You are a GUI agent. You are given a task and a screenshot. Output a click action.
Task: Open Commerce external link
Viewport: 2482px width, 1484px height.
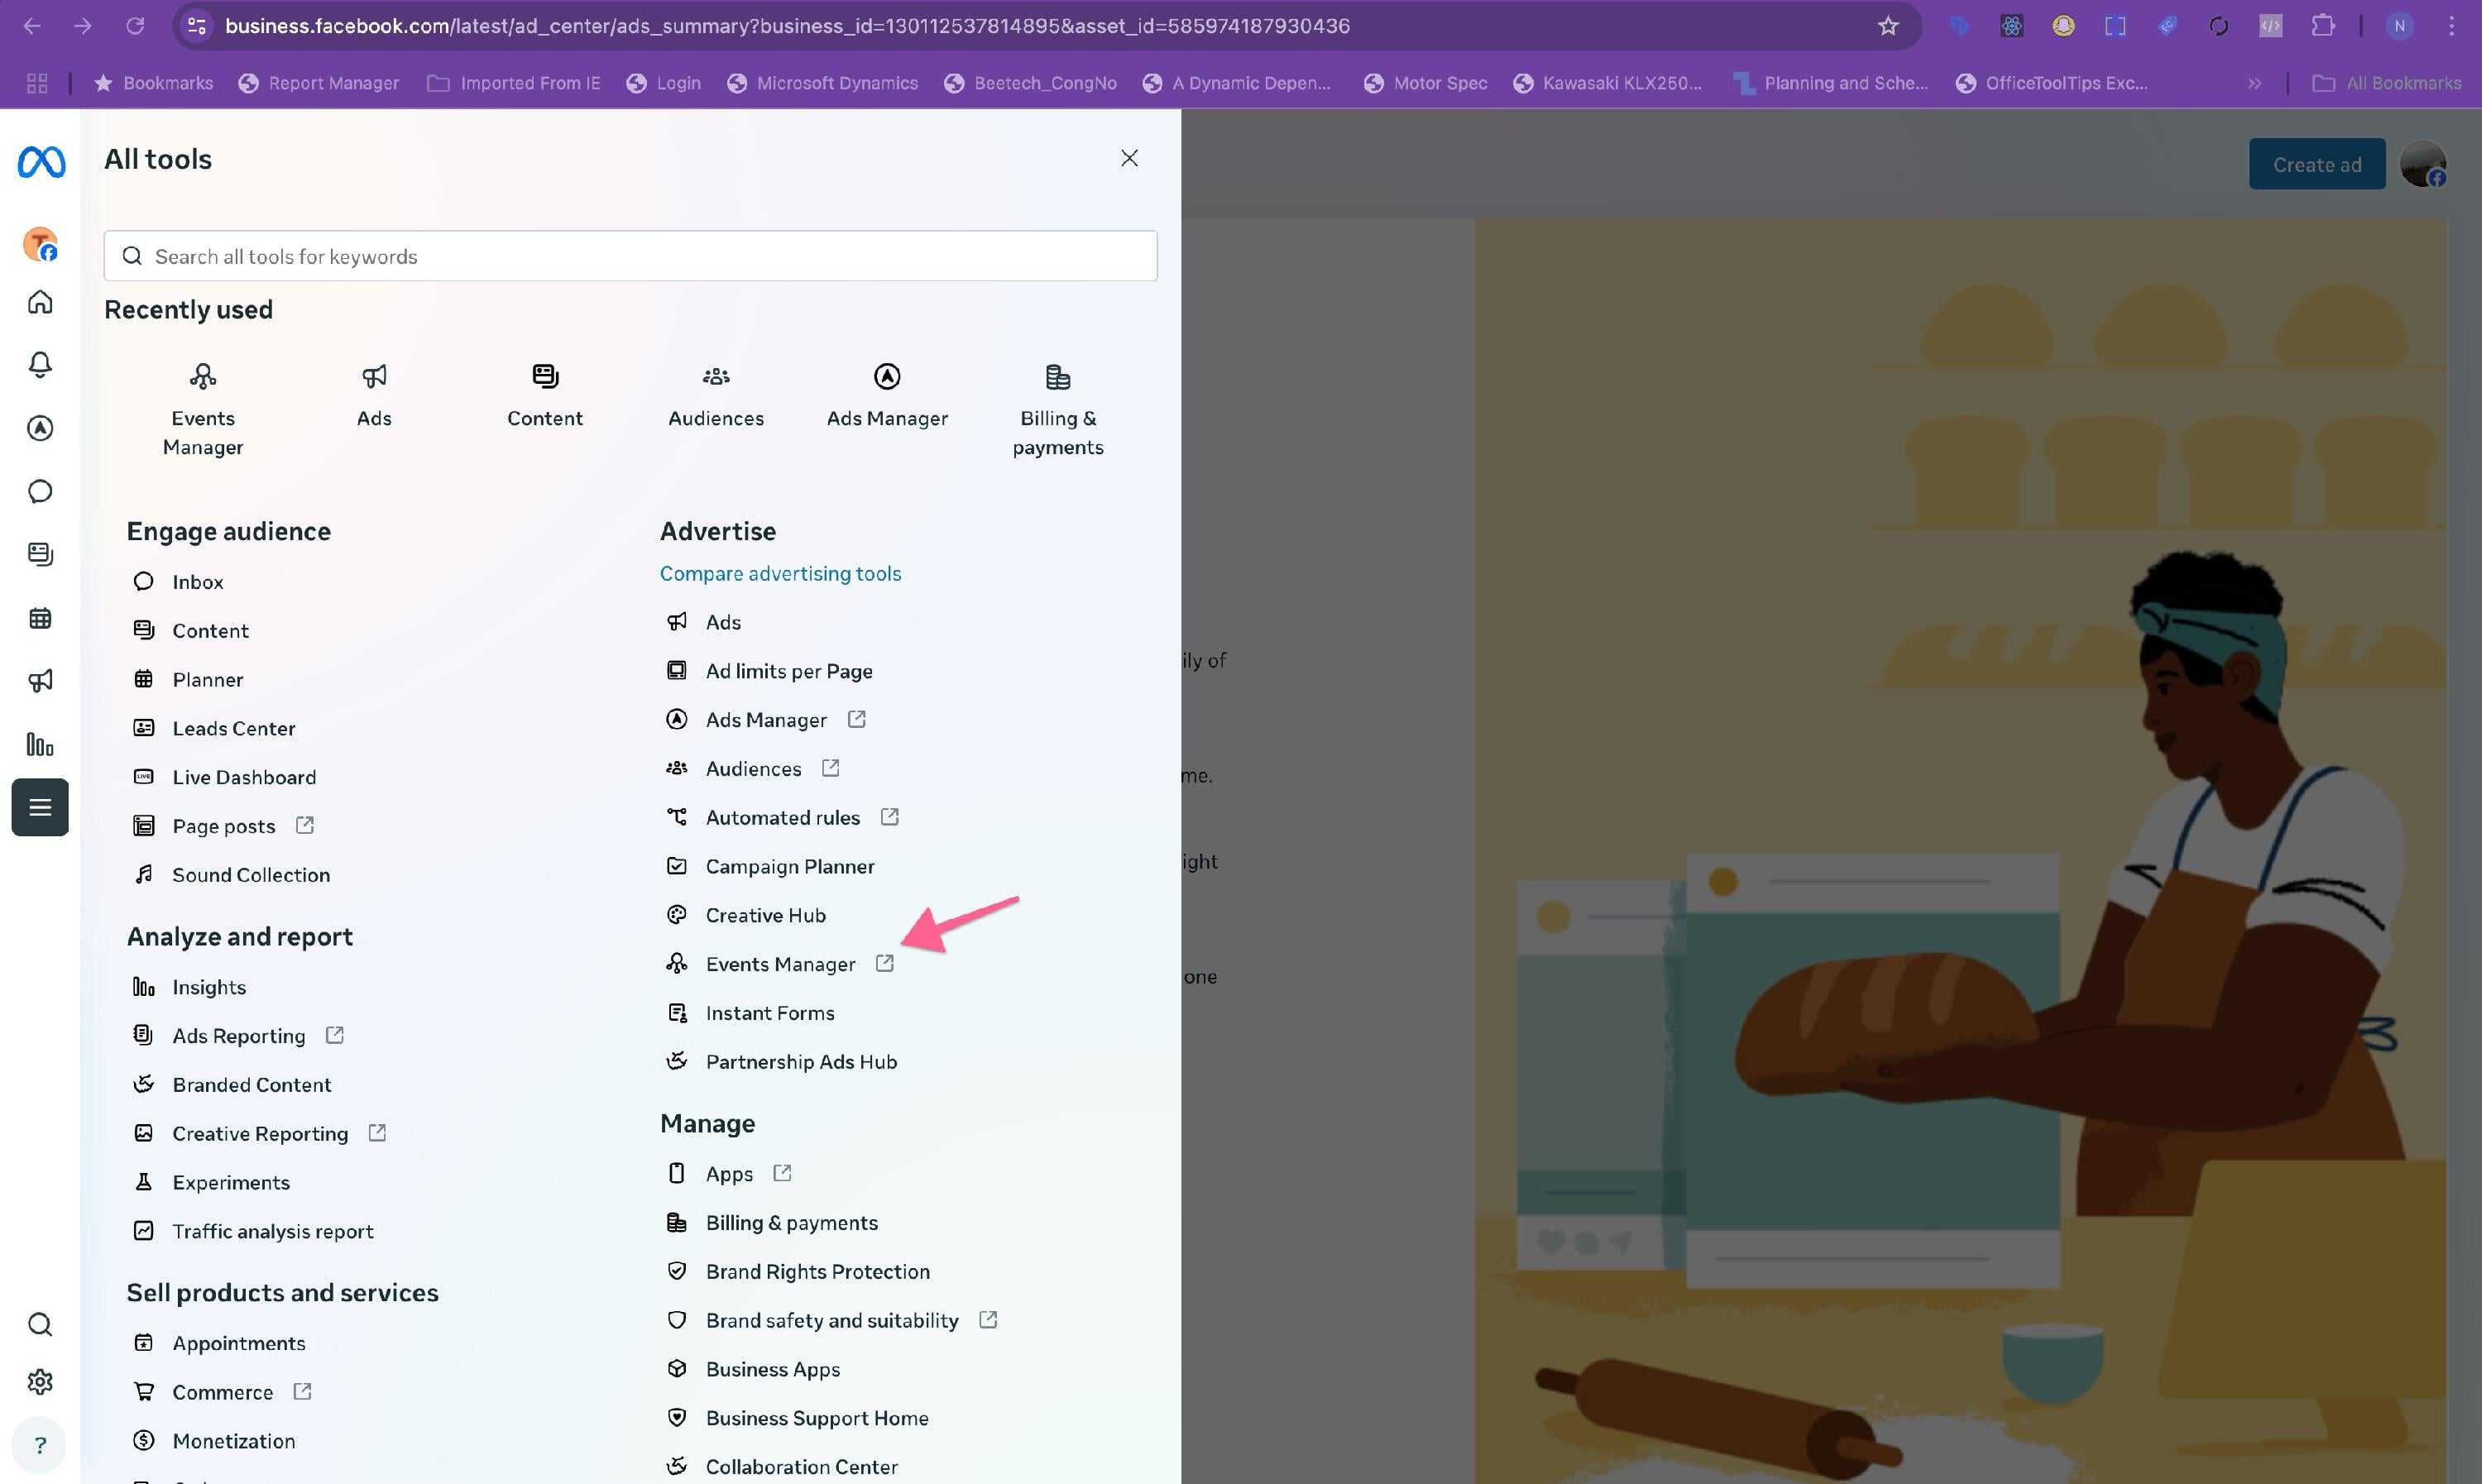(222, 1392)
